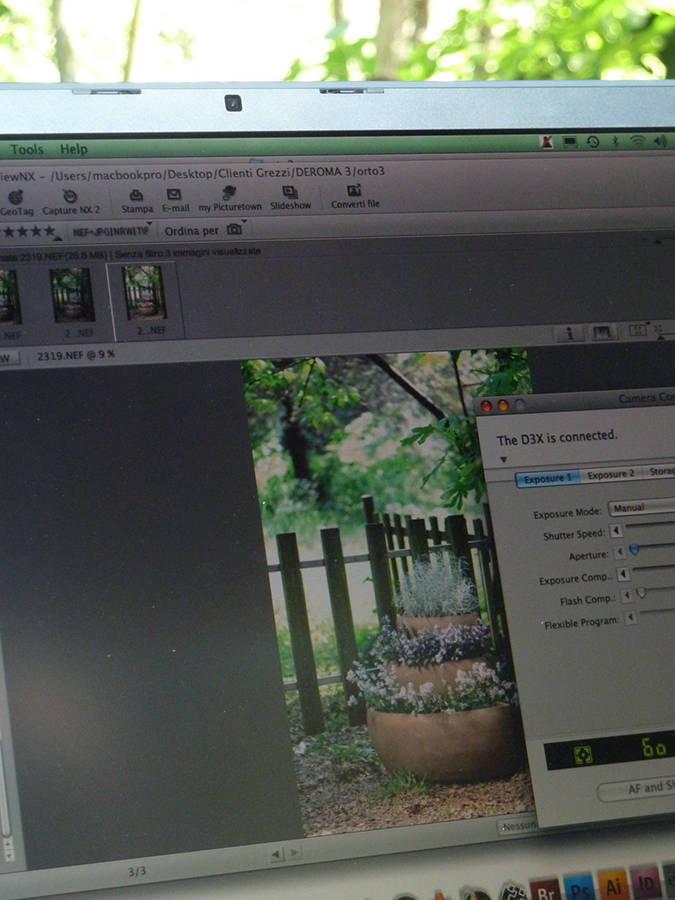Screen dimensions: 675x900
Task: Open the Exposure Mode dropdown set to Manual
Action: click(642, 508)
